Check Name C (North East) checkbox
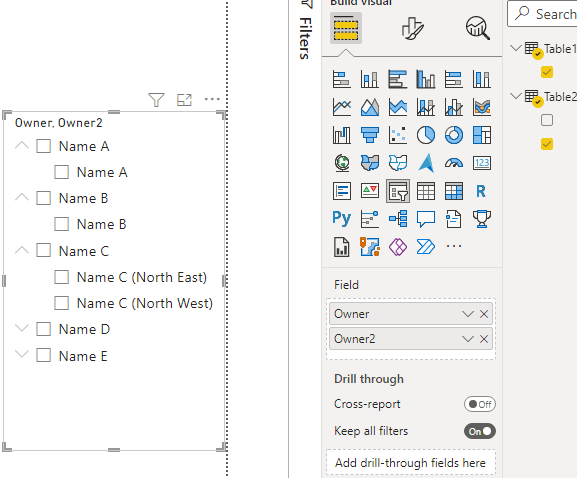 coord(61,277)
